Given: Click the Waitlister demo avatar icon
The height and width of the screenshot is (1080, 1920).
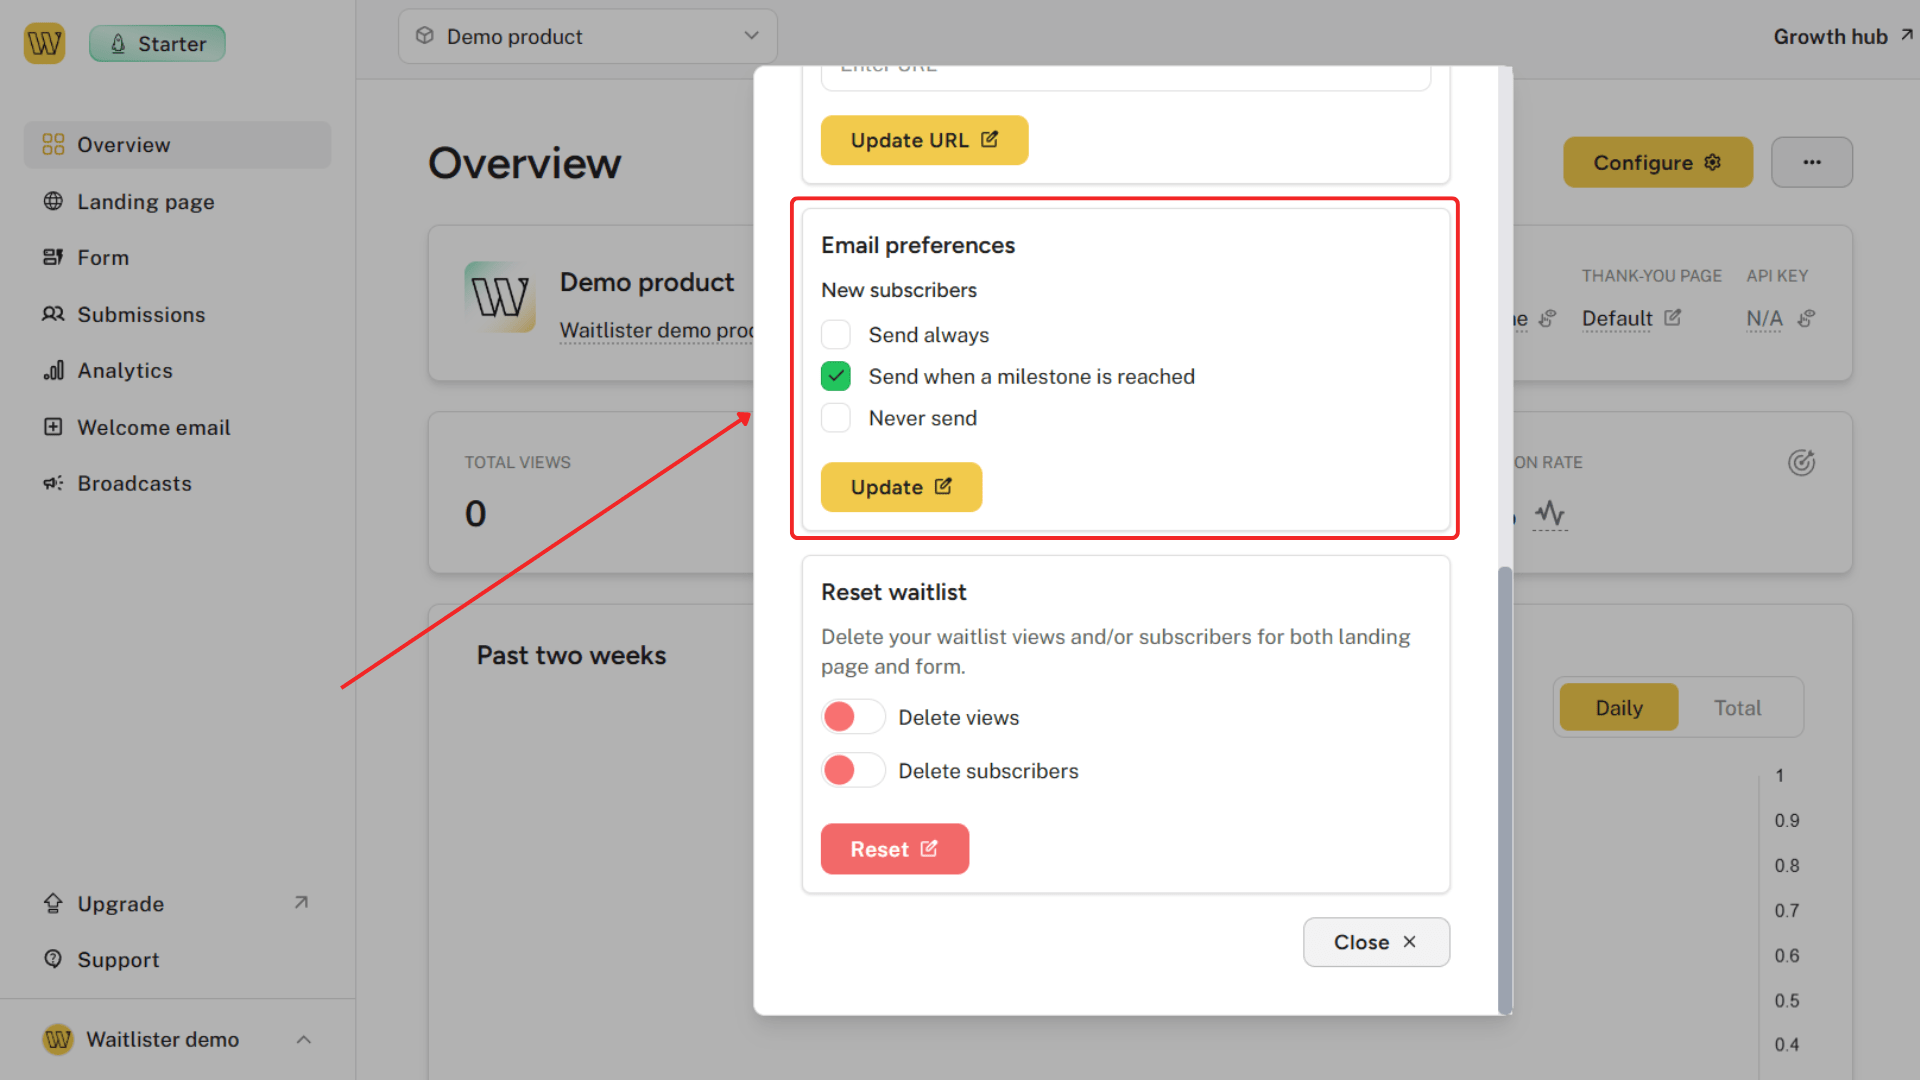Looking at the screenshot, I should click(x=58, y=1040).
